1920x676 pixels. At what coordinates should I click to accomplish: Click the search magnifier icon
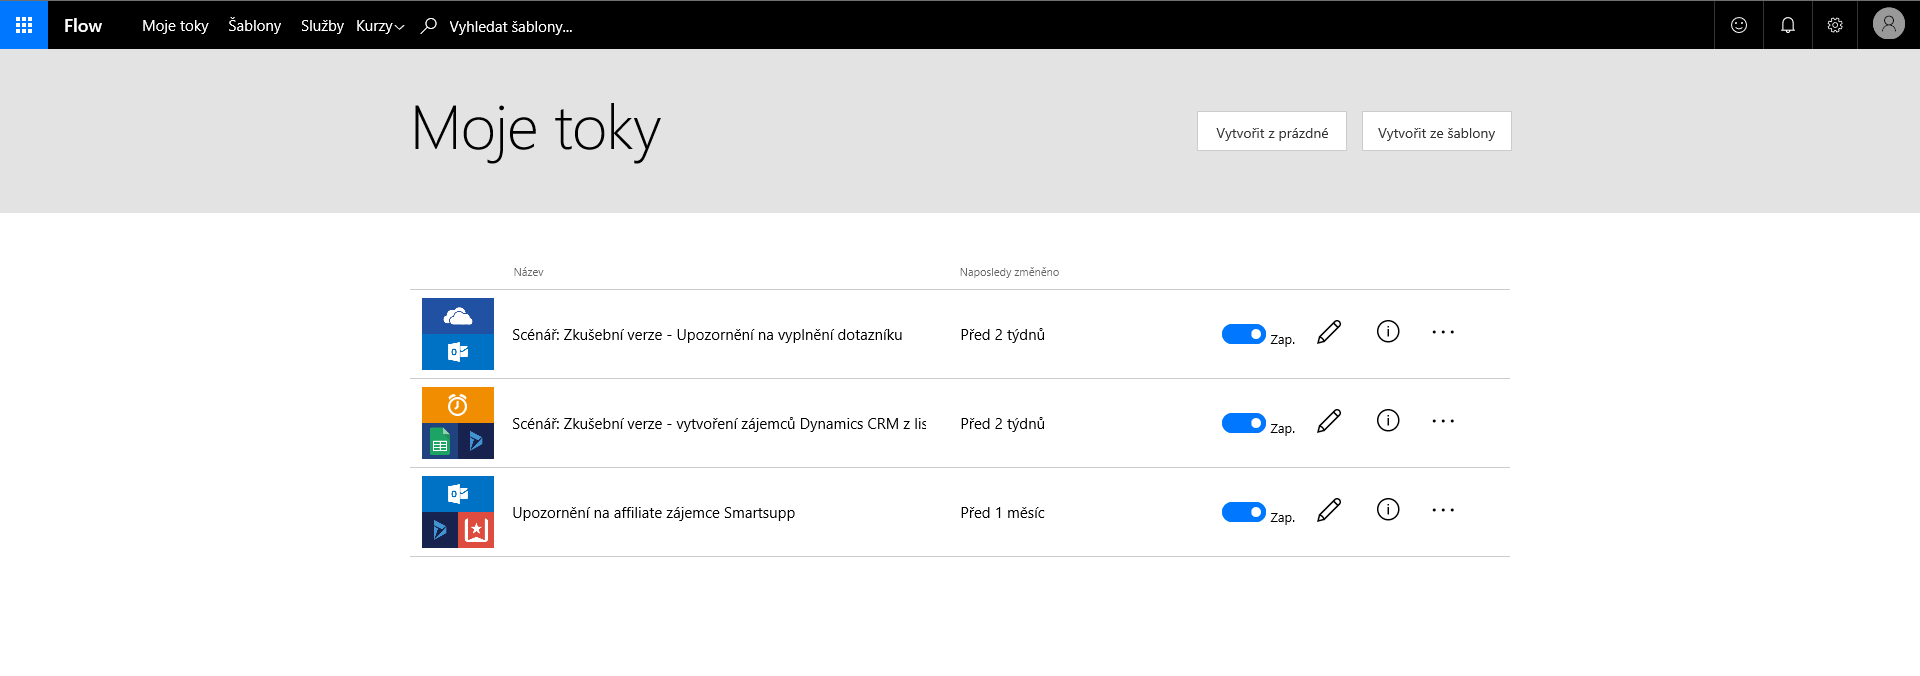(x=429, y=26)
